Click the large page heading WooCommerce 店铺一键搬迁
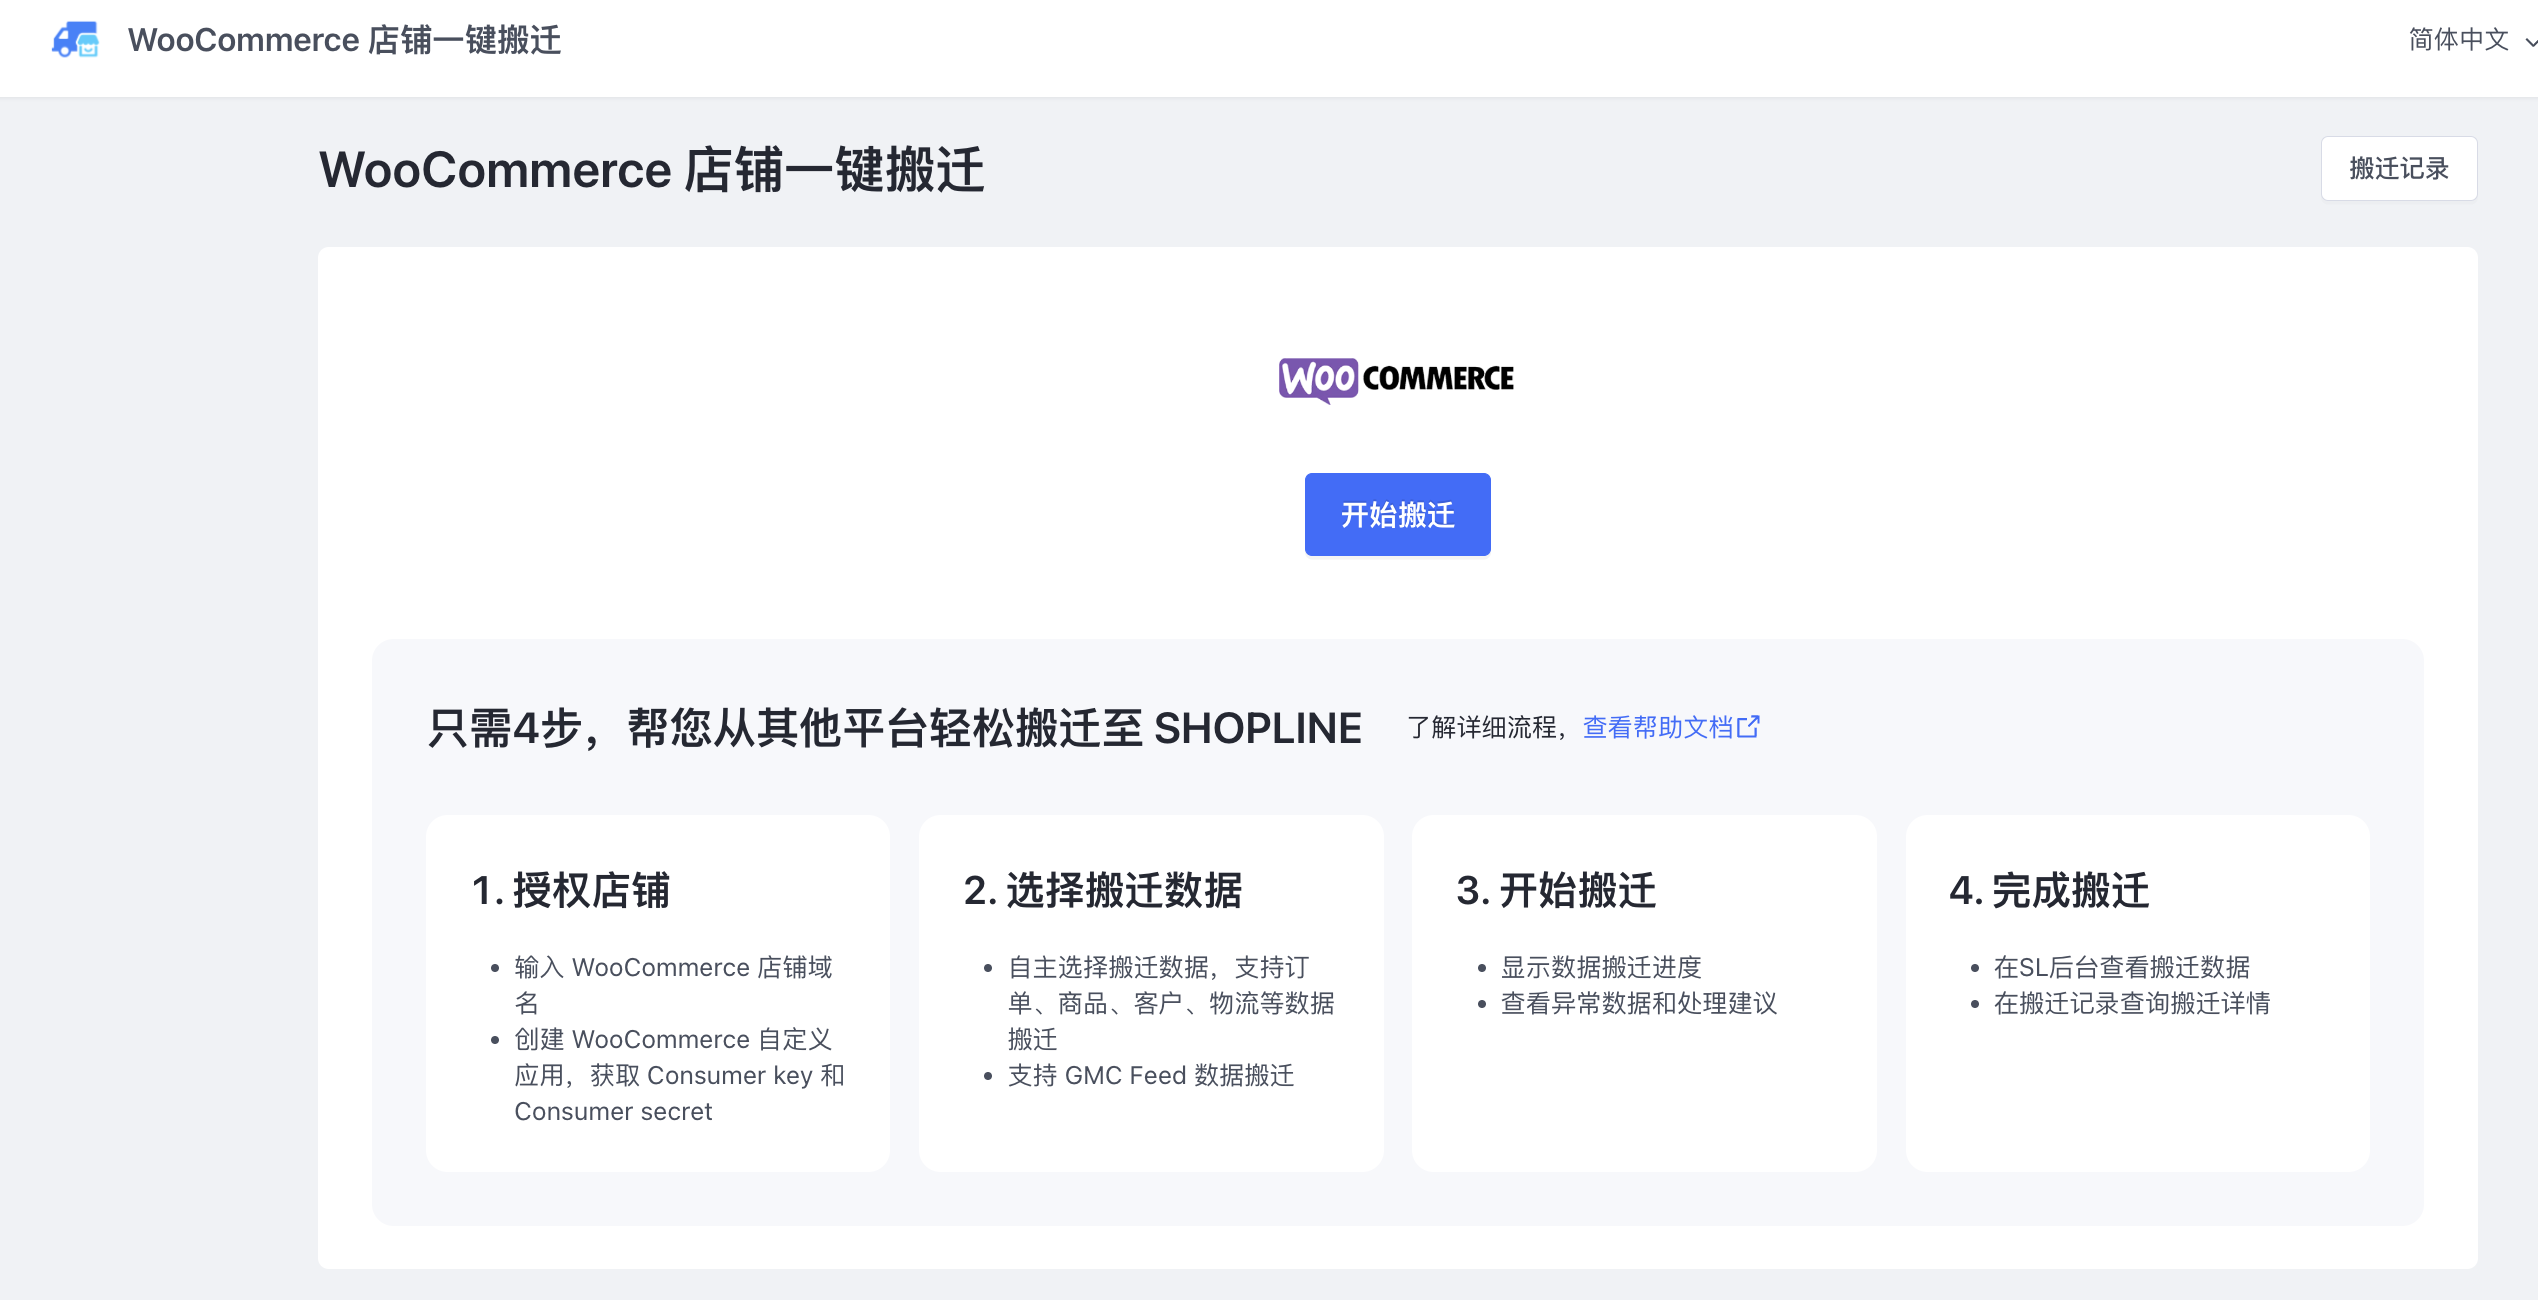Image resolution: width=2538 pixels, height=1300 pixels. coord(652,169)
